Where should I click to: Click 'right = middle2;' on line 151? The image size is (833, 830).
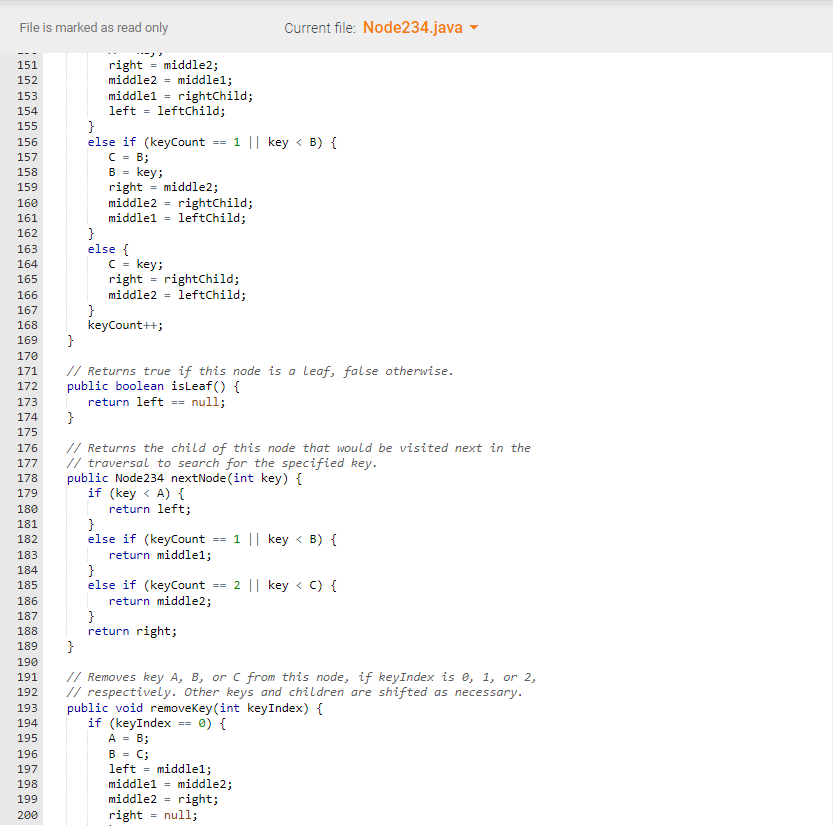point(164,65)
